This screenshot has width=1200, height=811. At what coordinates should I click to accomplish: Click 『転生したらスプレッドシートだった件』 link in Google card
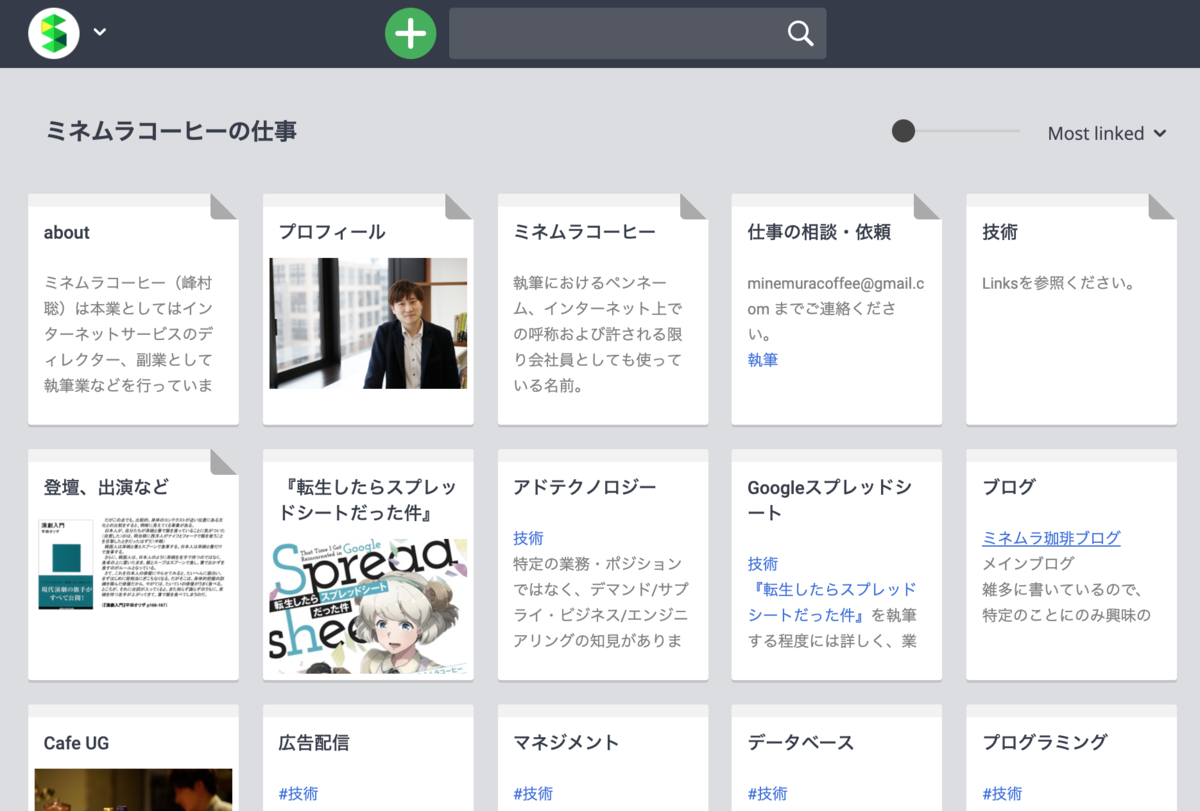(x=832, y=602)
